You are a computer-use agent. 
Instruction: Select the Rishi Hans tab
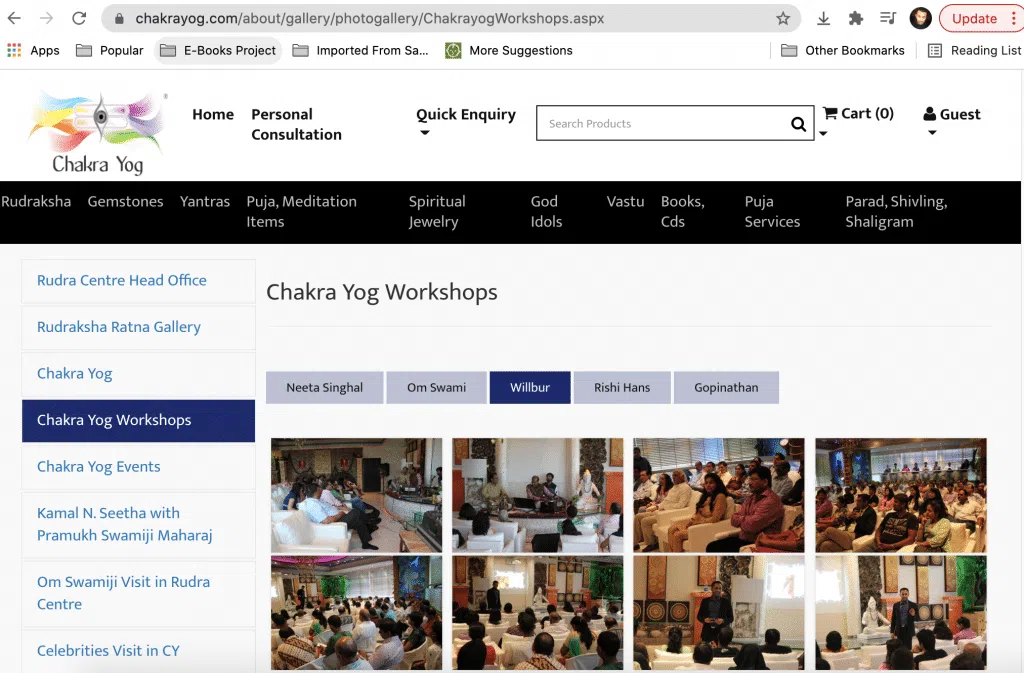pyautogui.click(x=622, y=388)
